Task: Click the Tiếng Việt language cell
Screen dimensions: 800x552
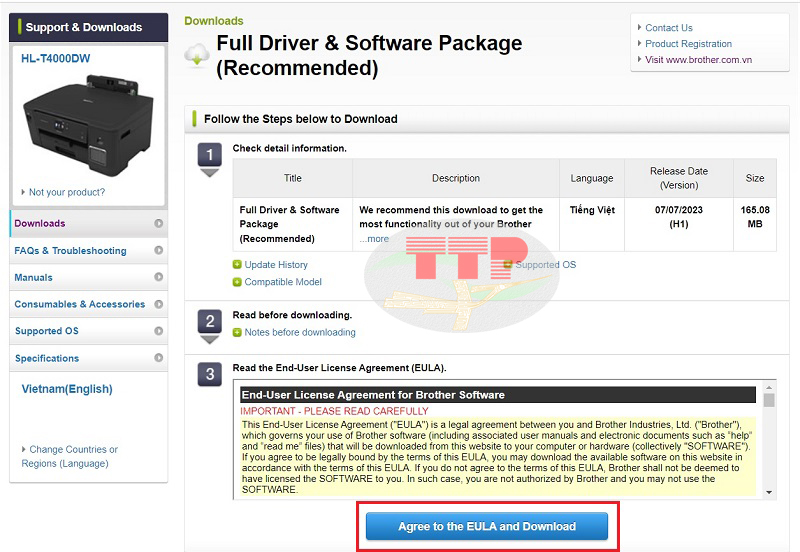Action: point(592,224)
